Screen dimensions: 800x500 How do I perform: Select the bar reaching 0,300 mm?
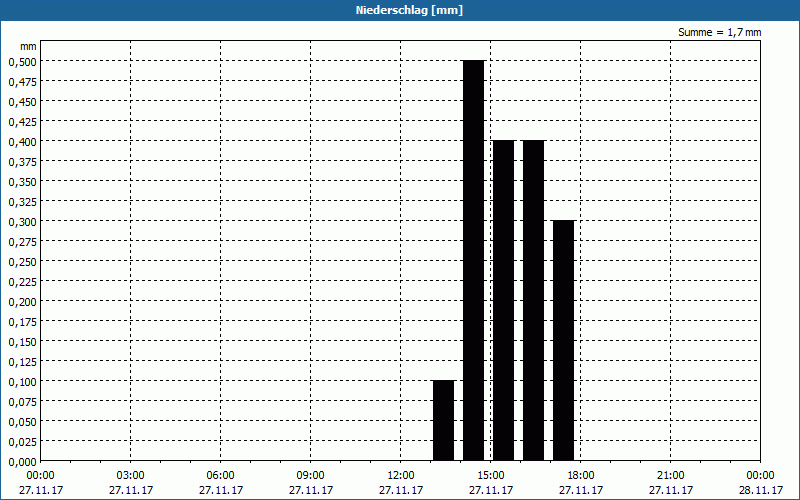tap(564, 340)
